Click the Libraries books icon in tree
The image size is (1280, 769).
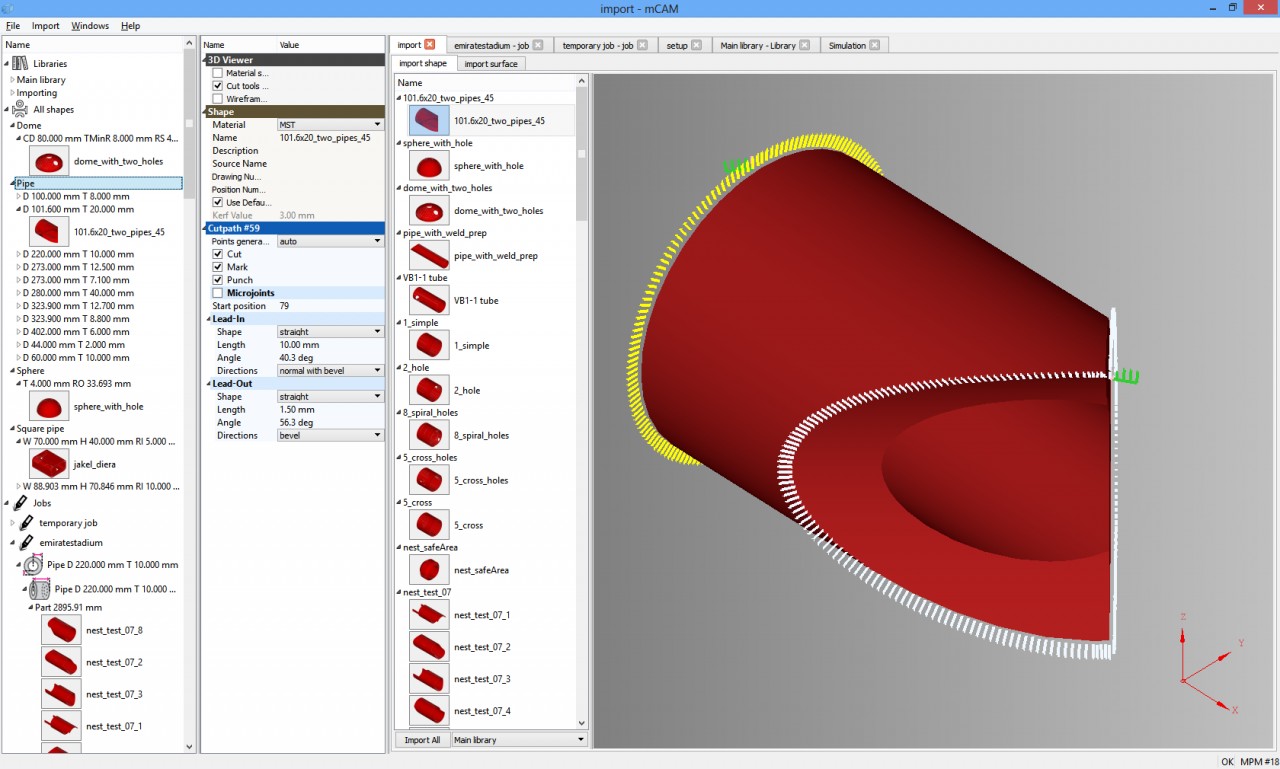[20, 63]
